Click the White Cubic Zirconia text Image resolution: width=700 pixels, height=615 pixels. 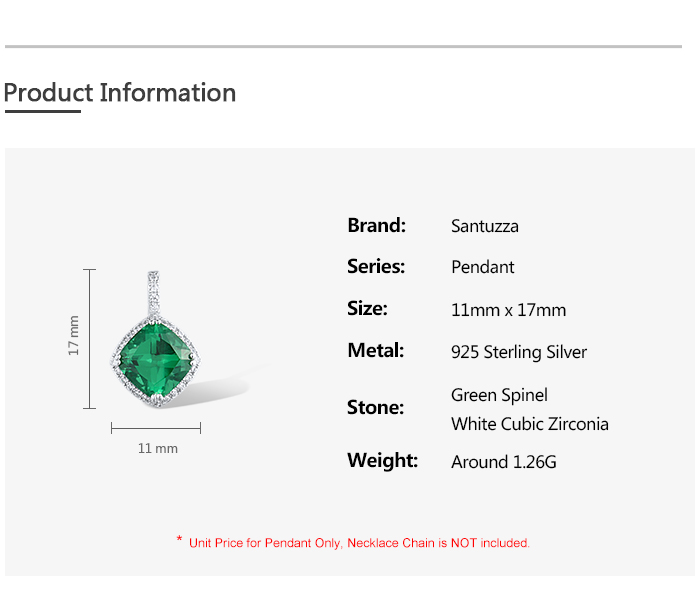529,424
